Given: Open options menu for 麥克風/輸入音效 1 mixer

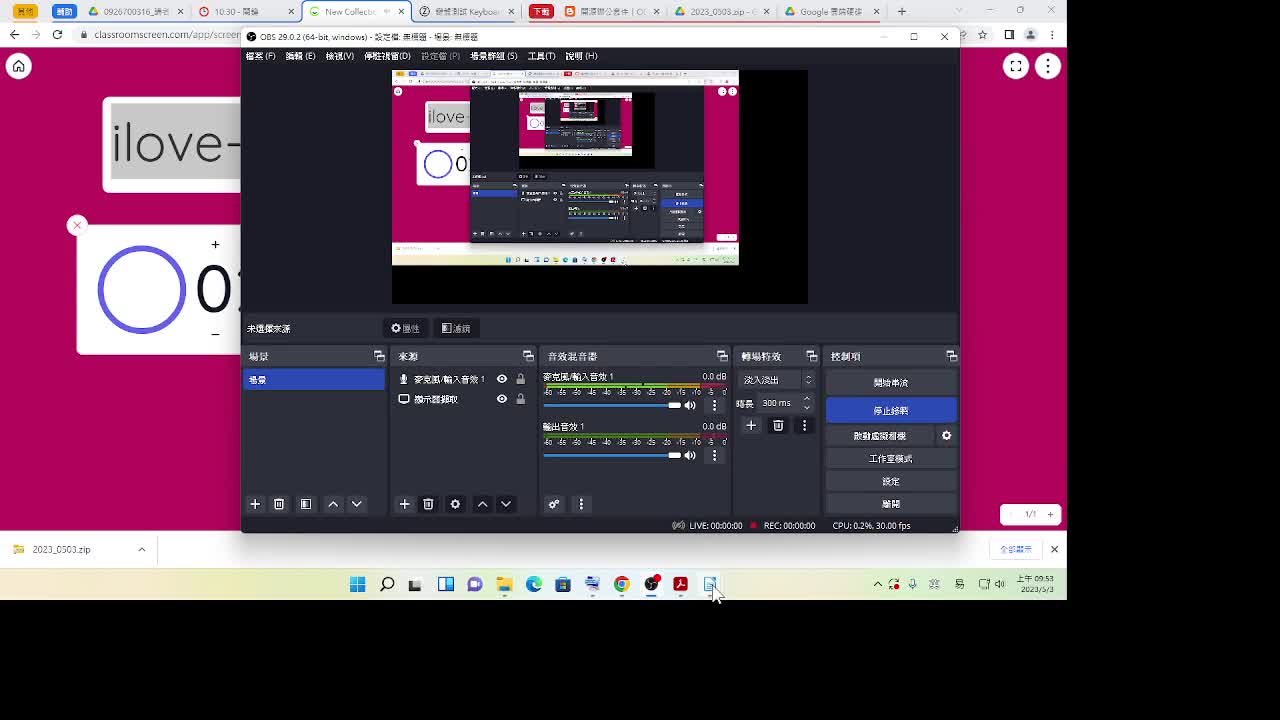Looking at the screenshot, I should (714, 405).
